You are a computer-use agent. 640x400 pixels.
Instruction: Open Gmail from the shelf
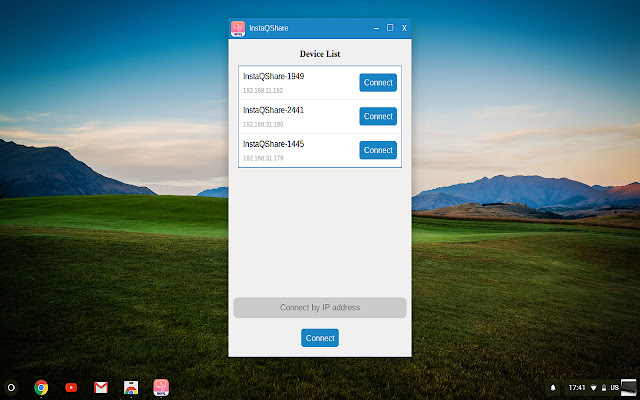point(100,387)
